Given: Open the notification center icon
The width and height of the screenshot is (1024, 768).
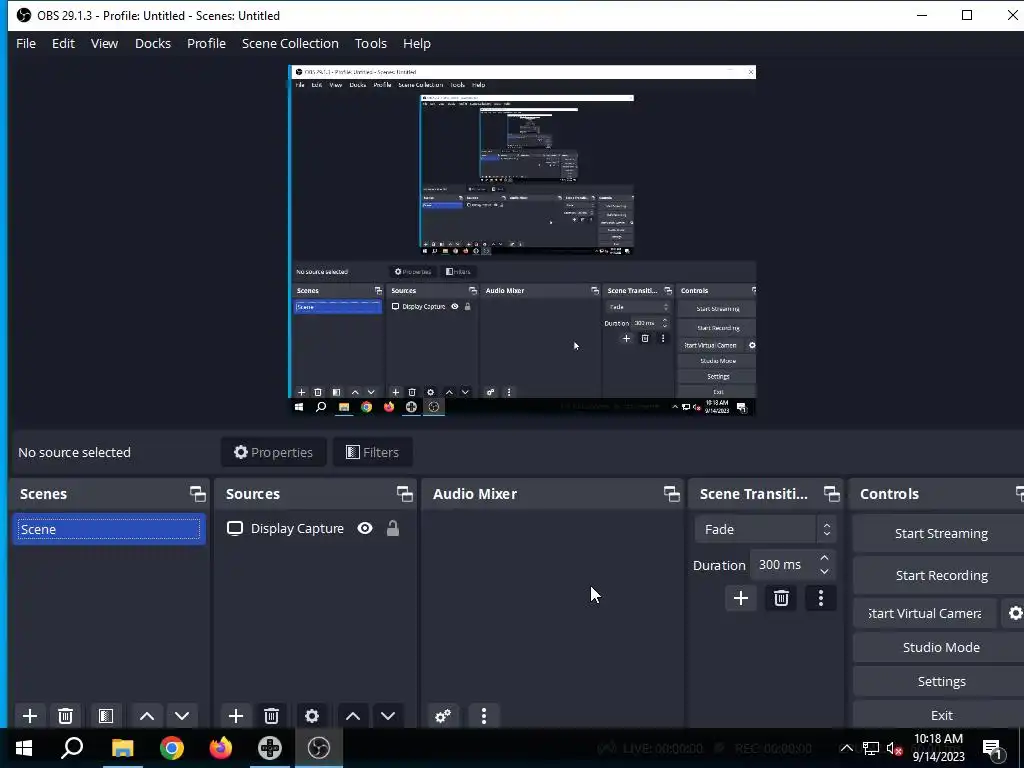Looking at the screenshot, I should 993,748.
